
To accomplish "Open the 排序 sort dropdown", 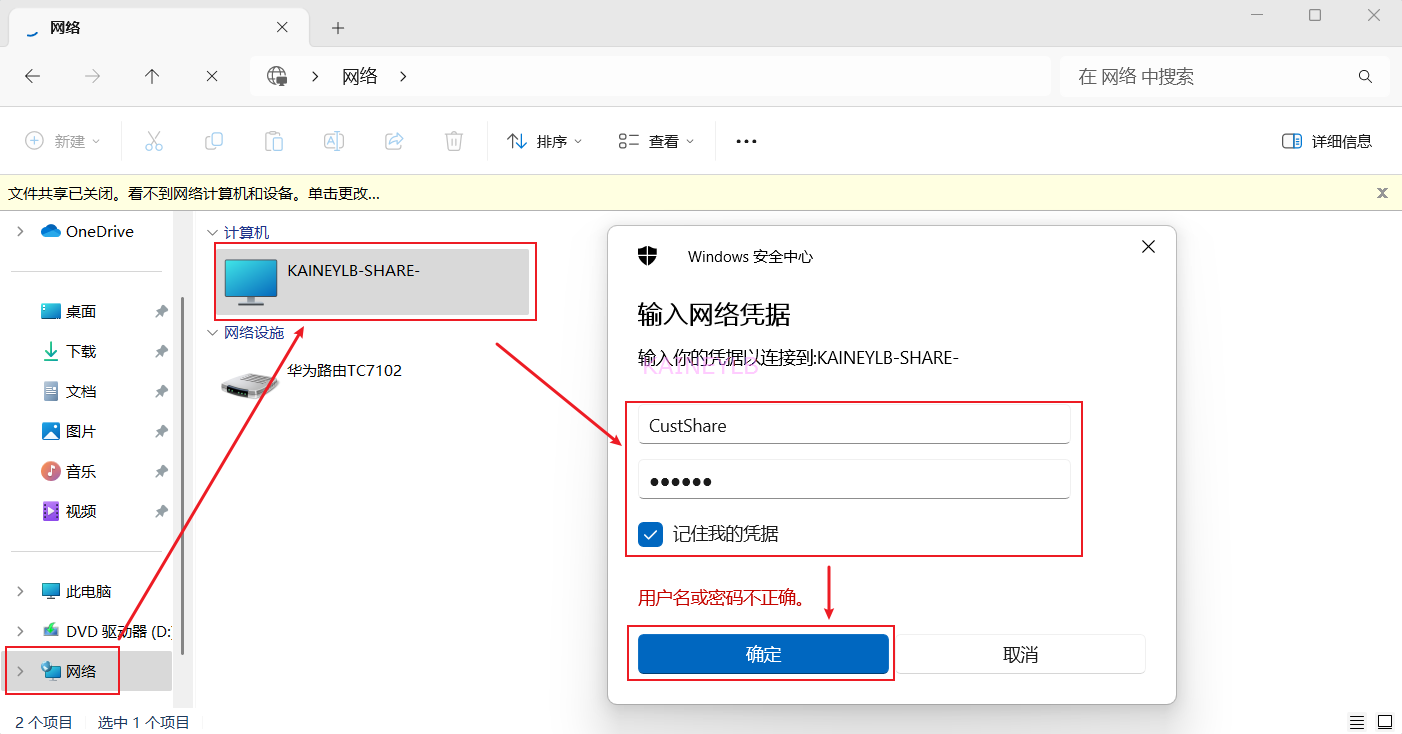I will point(545,141).
